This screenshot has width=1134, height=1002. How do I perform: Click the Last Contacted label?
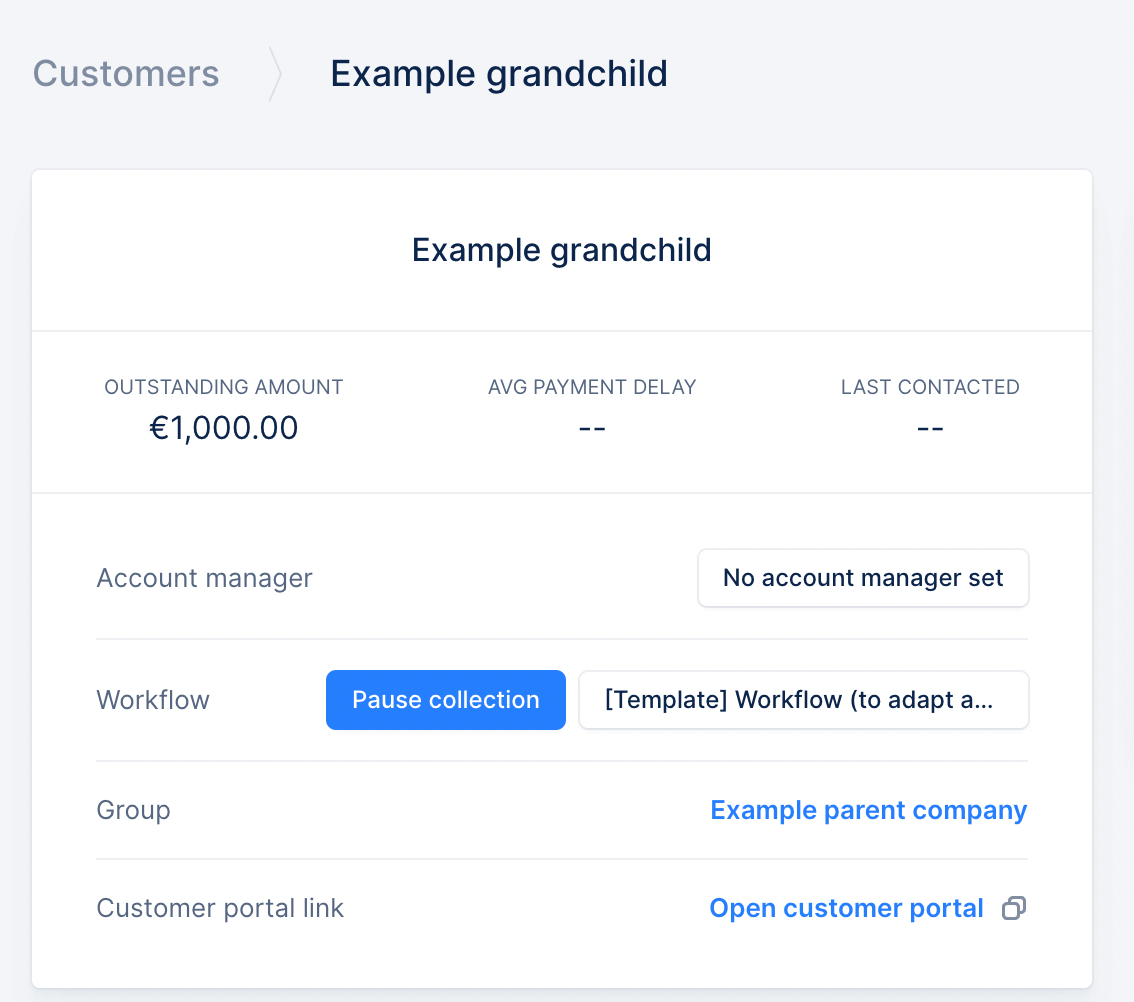(x=930, y=387)
